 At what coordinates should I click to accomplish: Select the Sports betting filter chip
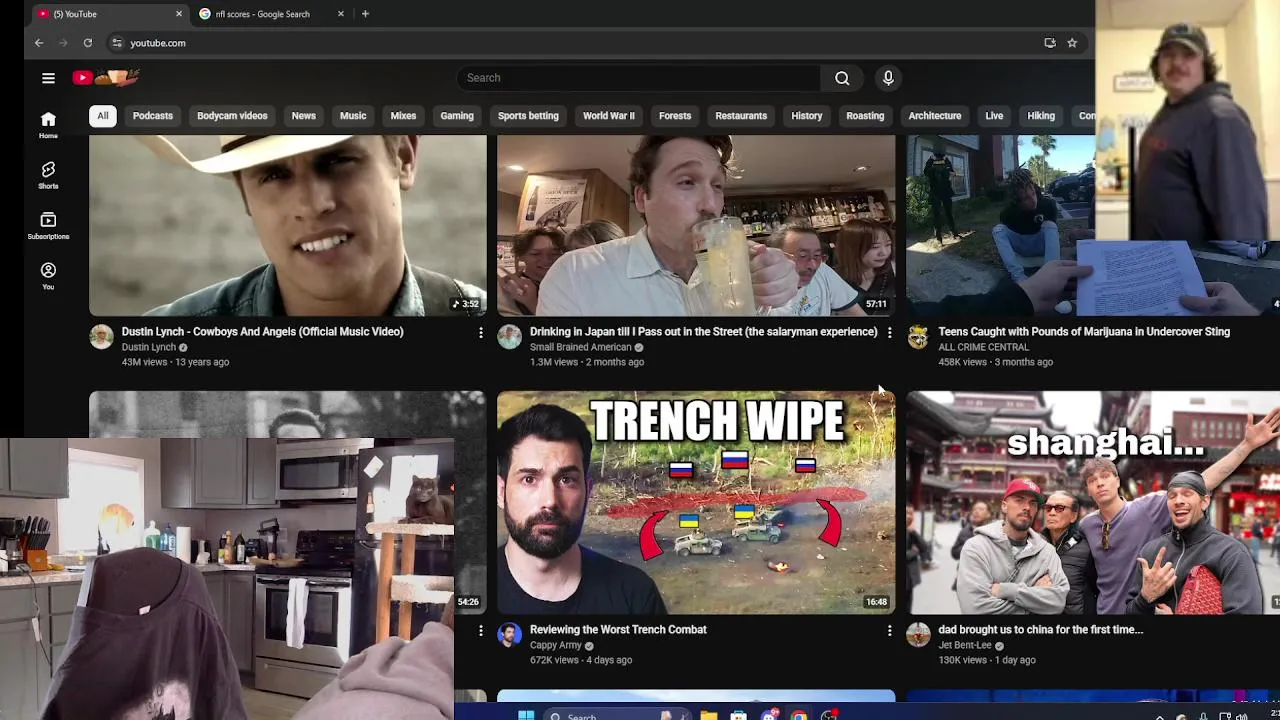(x=528, y=116)
